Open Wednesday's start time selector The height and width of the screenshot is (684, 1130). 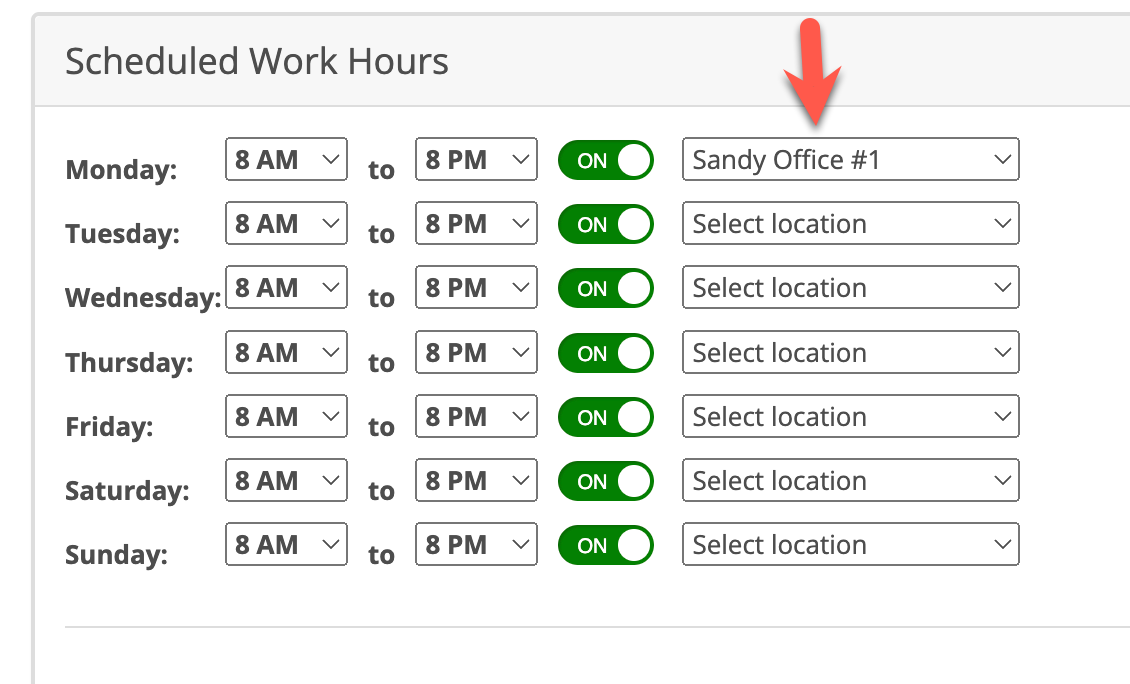[x=286, y=287]
